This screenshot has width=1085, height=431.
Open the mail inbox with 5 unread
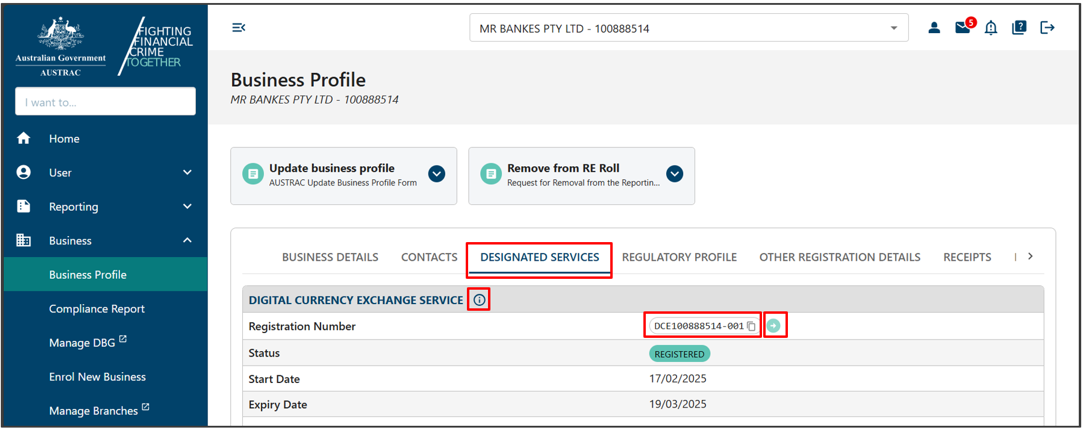(963, 27)
